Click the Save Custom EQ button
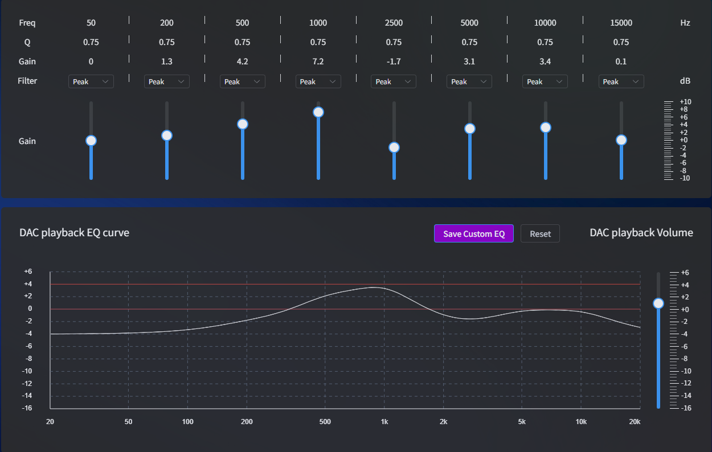The image size is (712, 452). pyautogui.click(x=474, y=233)
